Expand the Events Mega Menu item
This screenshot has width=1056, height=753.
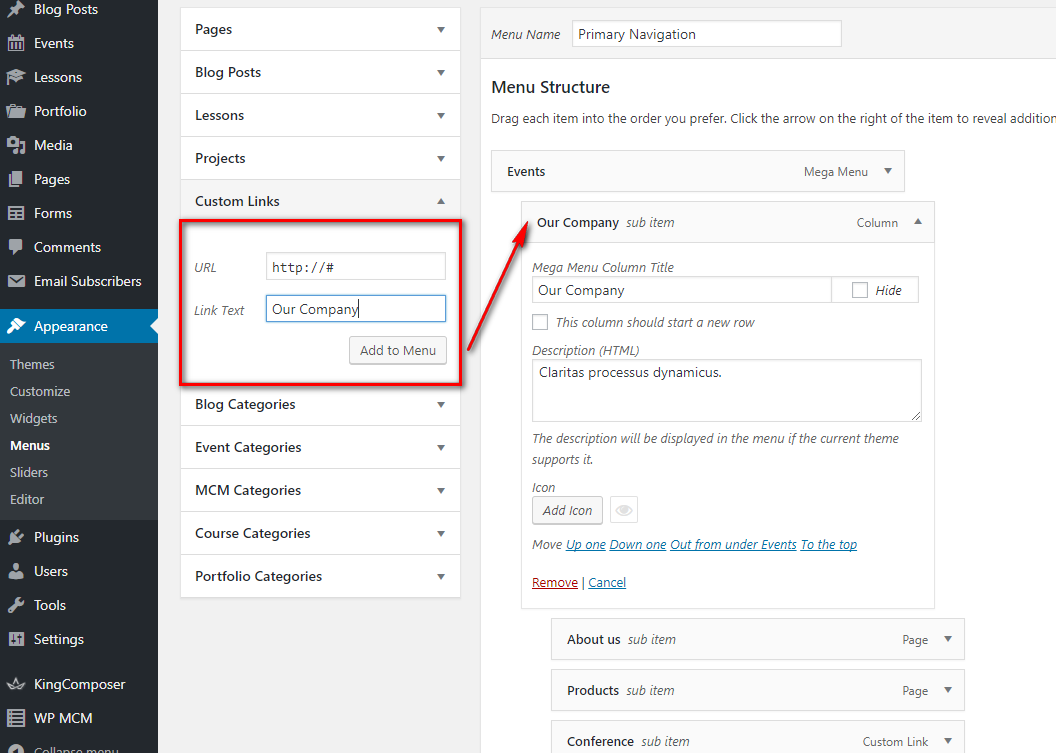[x=887, y=171]
